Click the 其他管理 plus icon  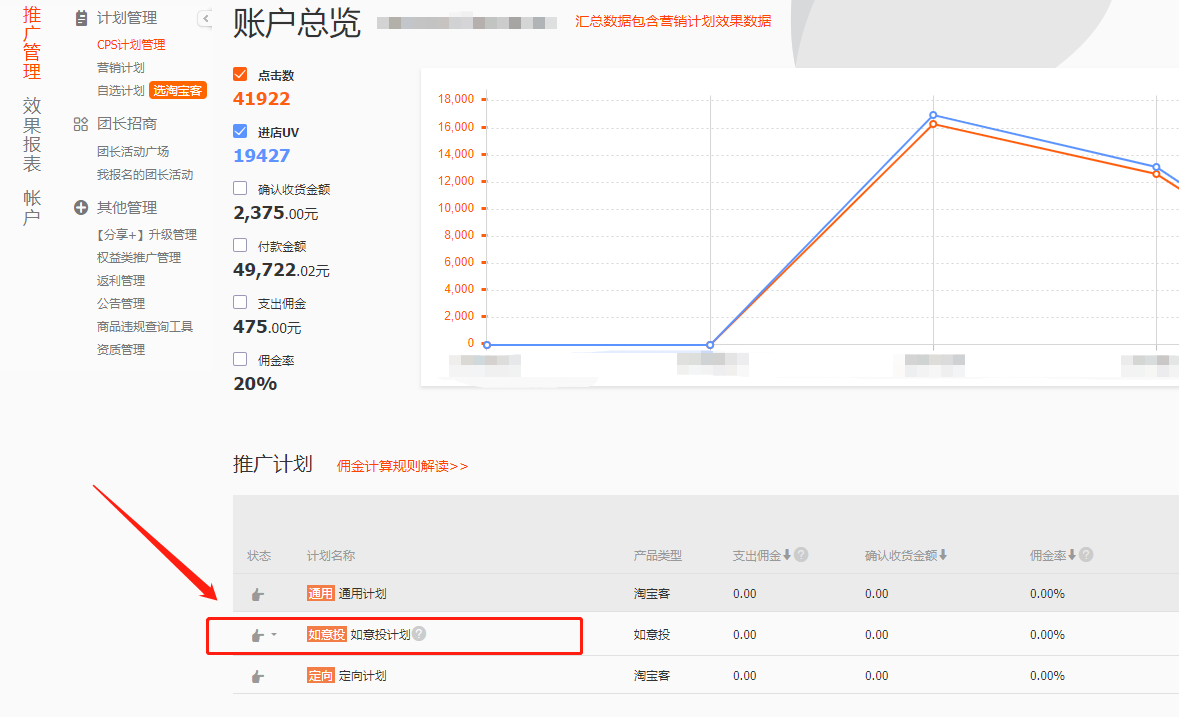(x=80, y=207)
